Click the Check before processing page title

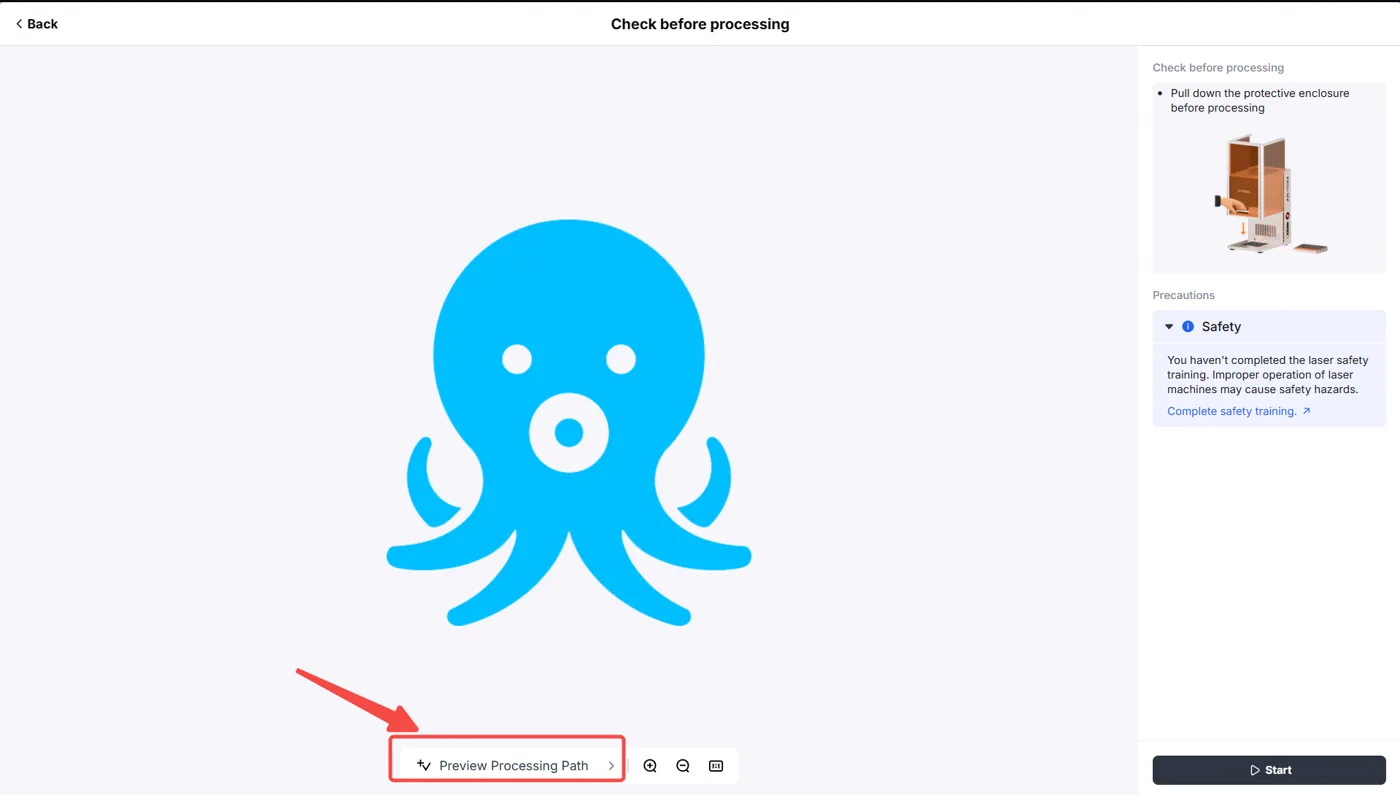point(700,24)
